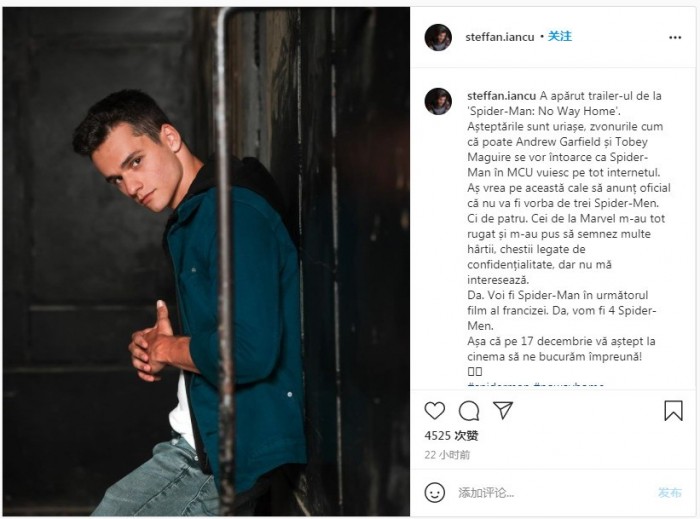Click the caption line mentioning Andrew Garfield
This screenshot has width=700, height=519.
coord(551,142)
